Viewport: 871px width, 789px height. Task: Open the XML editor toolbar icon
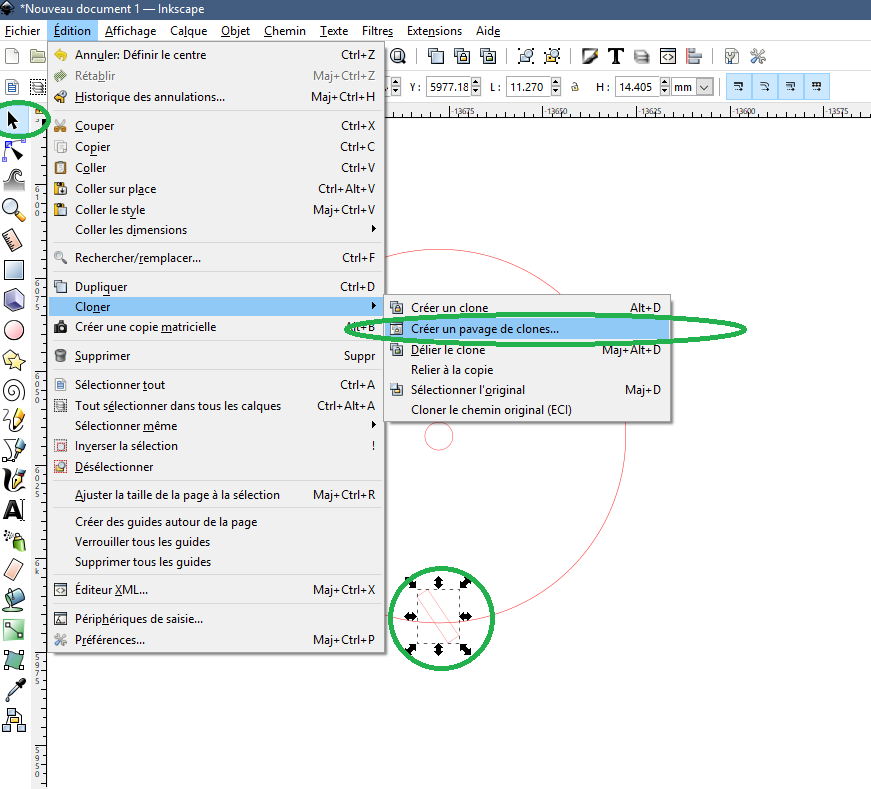click(x=668, y=56)
